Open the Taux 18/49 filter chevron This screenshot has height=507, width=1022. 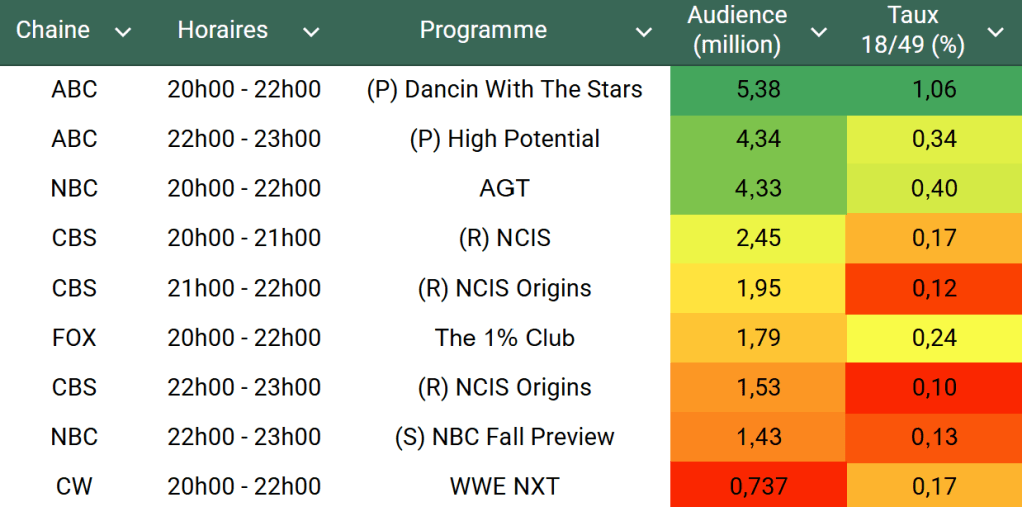pos(996,32)
